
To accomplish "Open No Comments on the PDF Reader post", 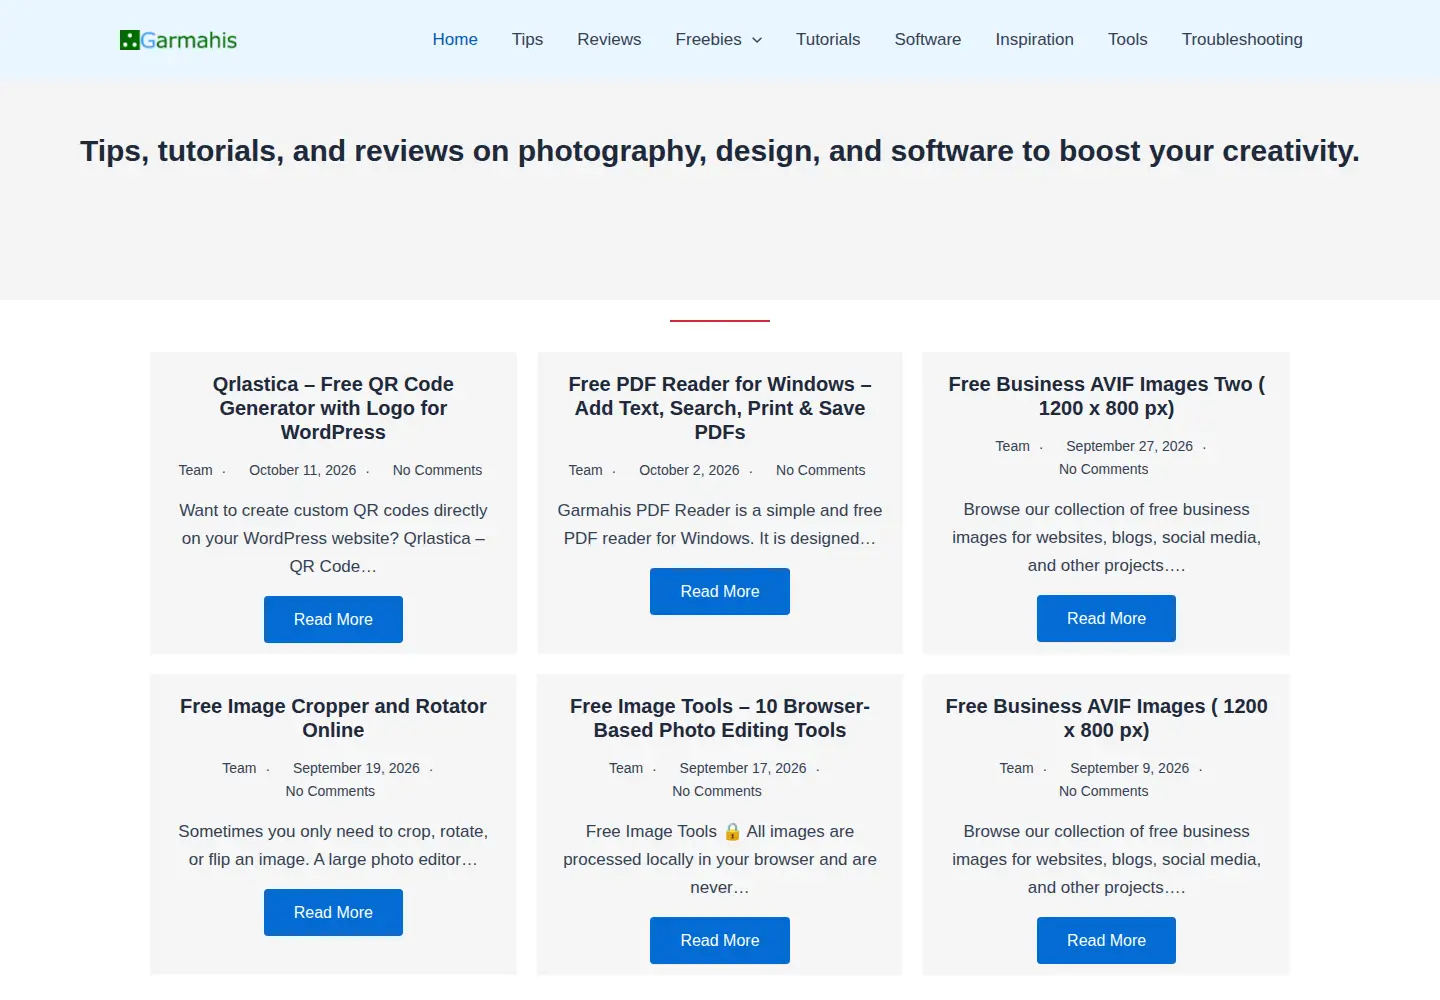I will tap(821, 470).
